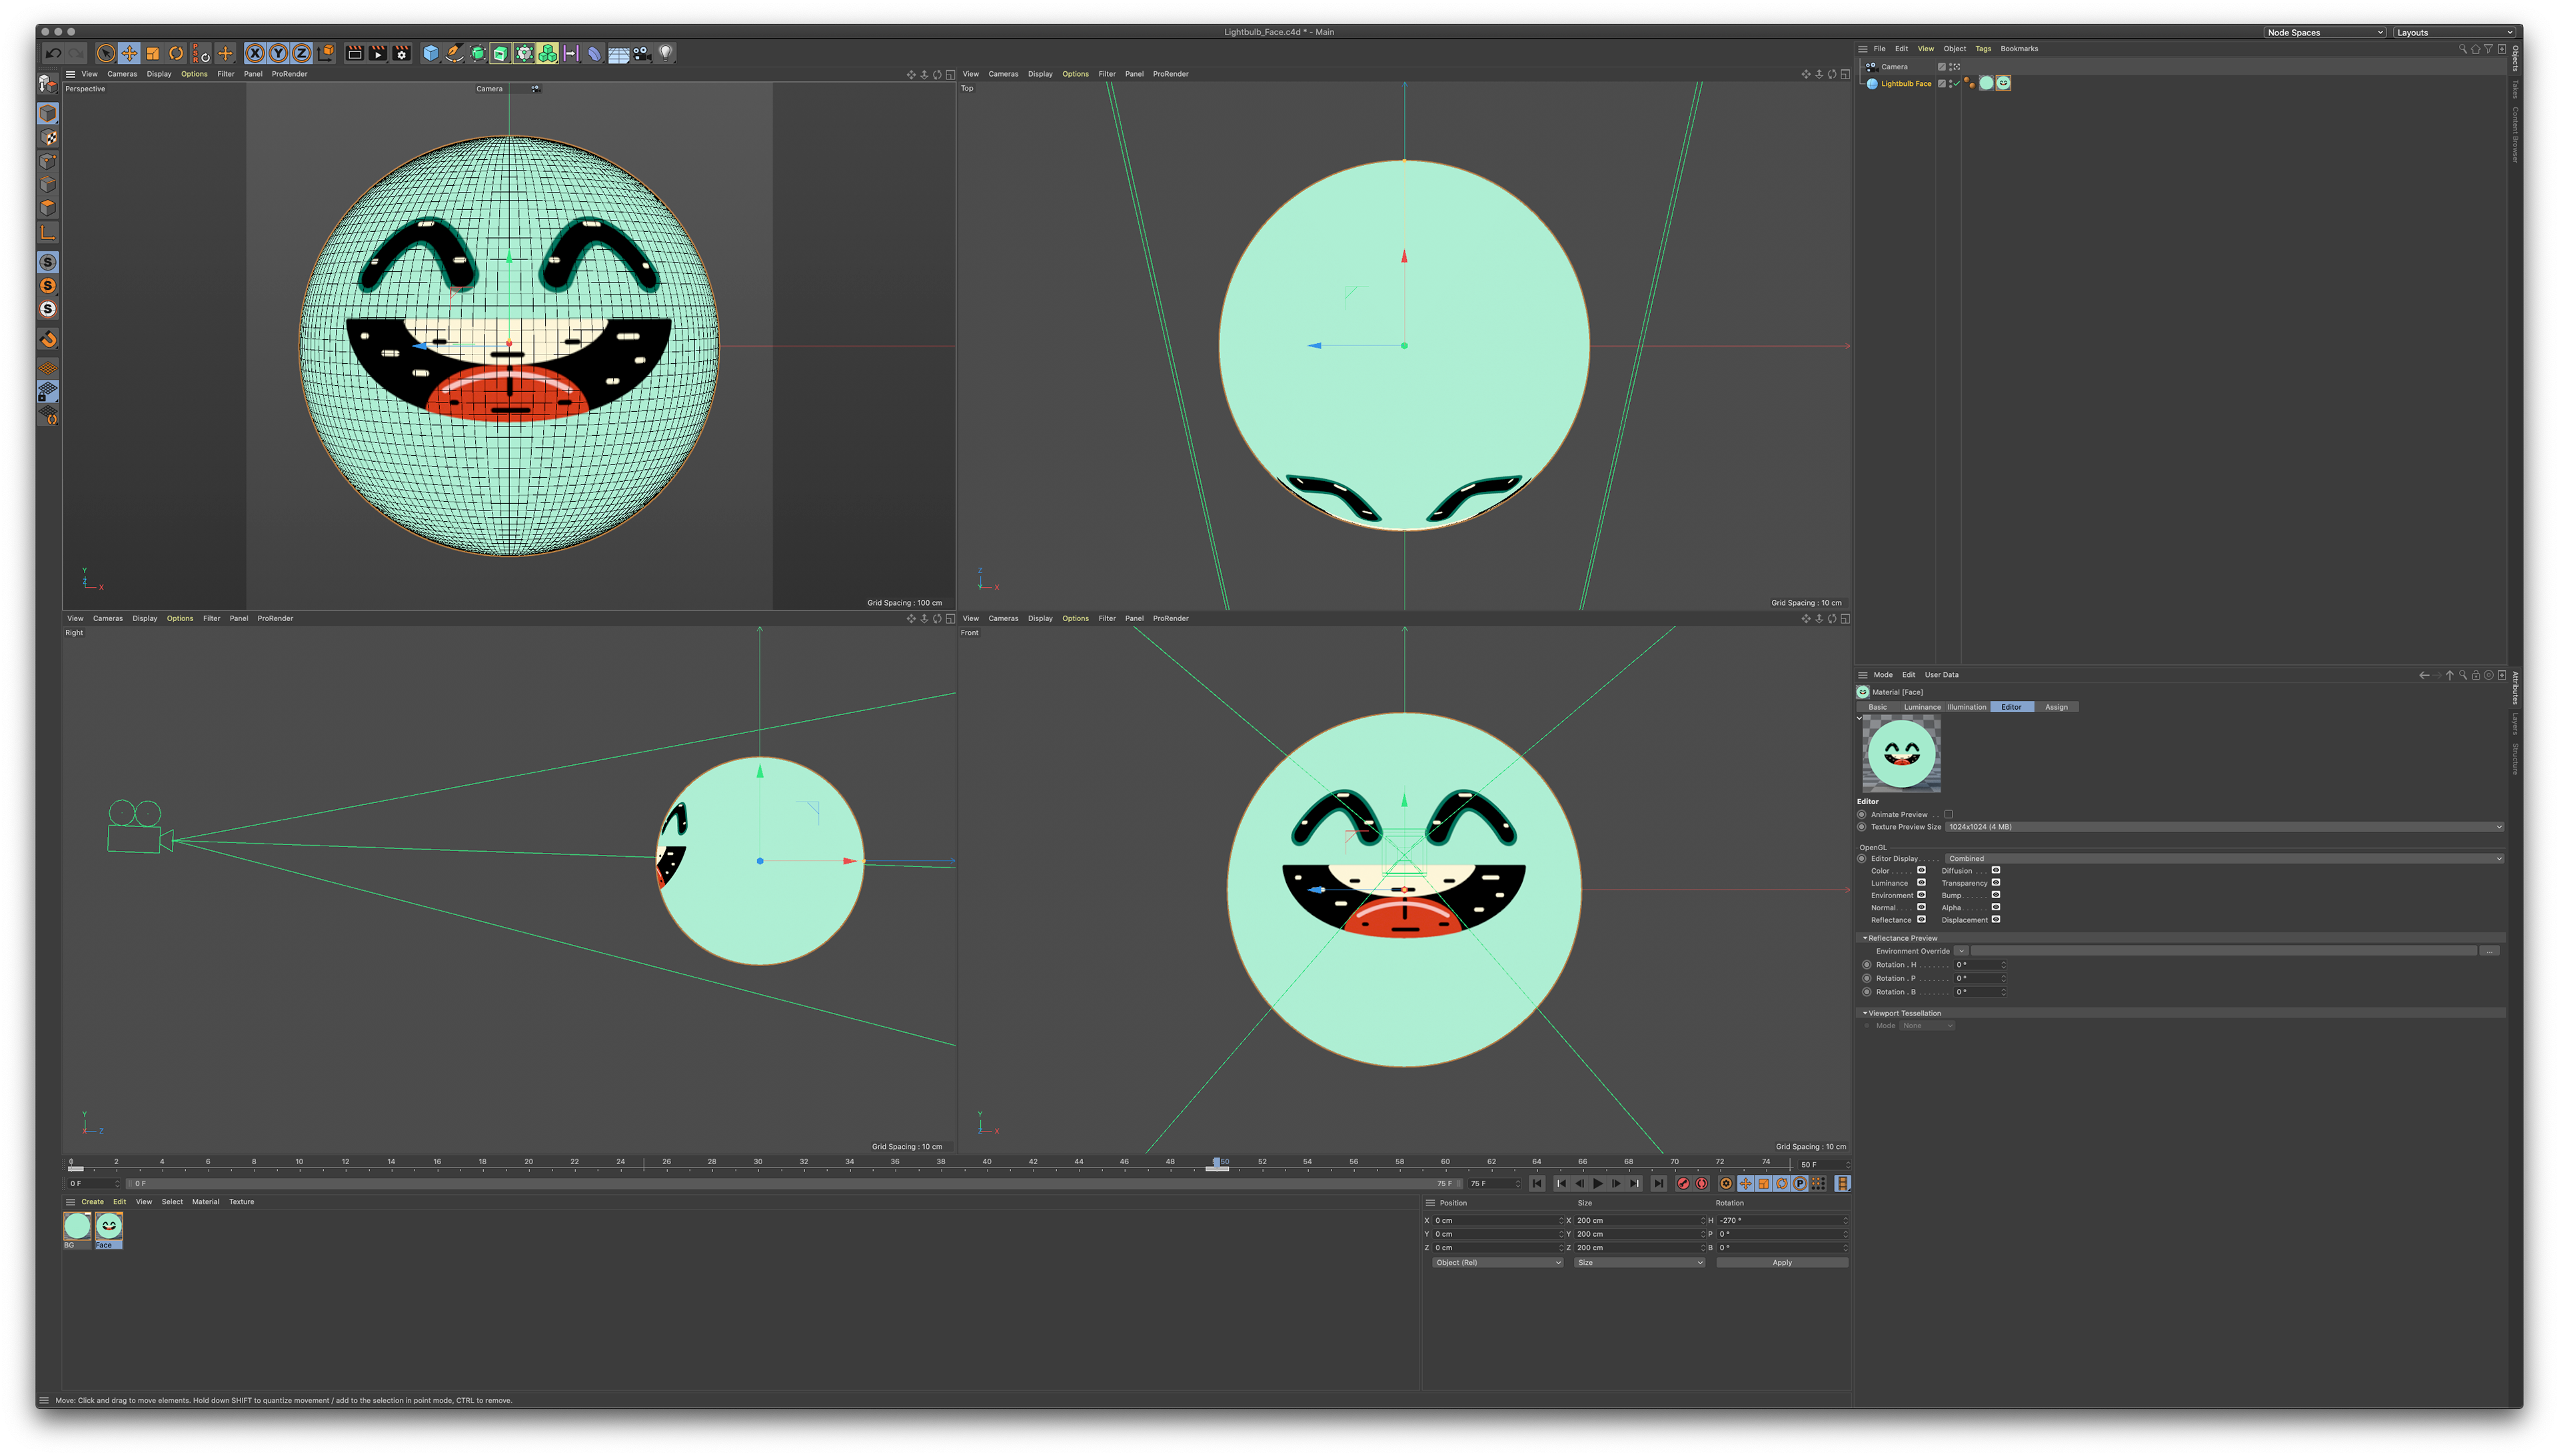Viewport: 2559px width, 1456px height.
Task: Switch to the Assign material tab
Action: pos(2056,707)
